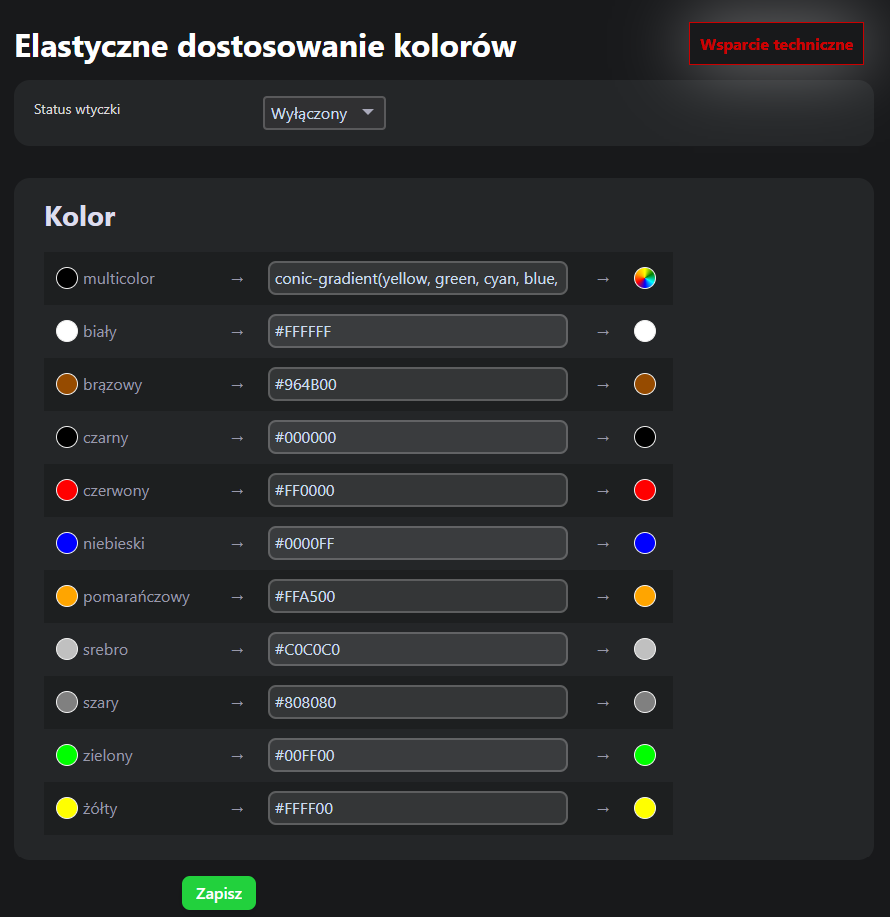890x917 pixels.
Task: Click the orange pomarańczowy source swatch
Action: [x=67, y=596]
